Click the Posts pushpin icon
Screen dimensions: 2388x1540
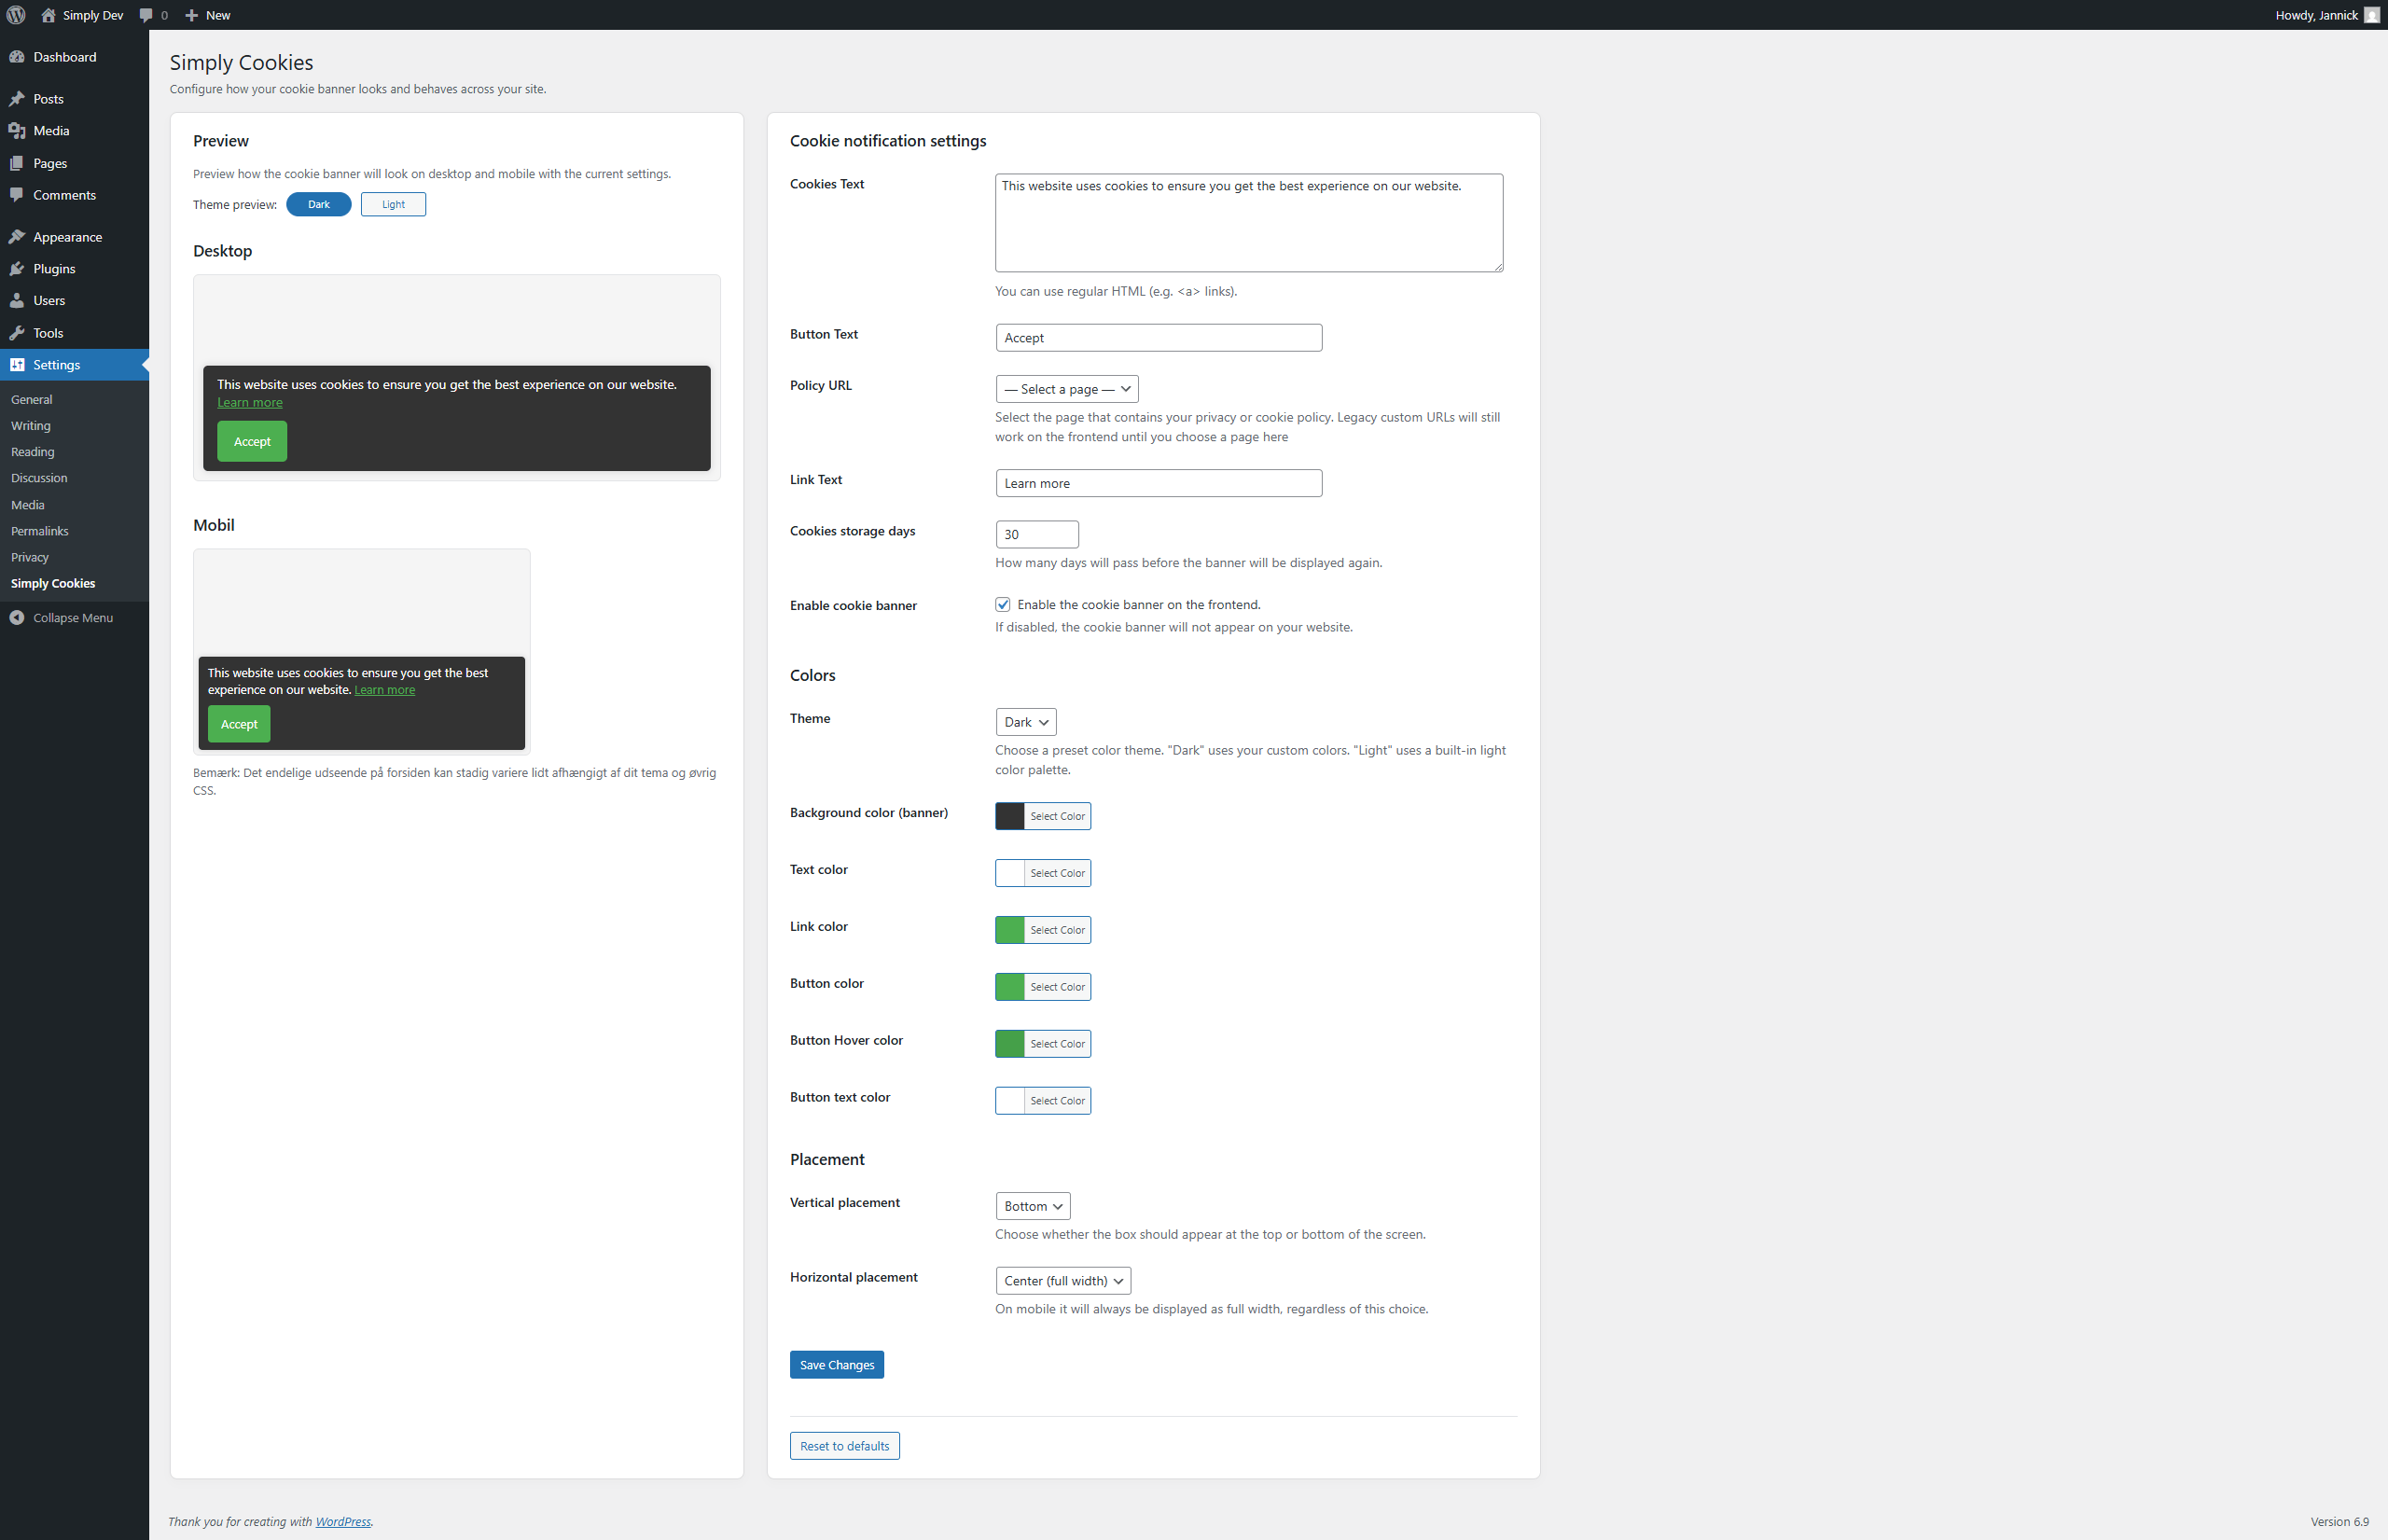pos(17,99)
